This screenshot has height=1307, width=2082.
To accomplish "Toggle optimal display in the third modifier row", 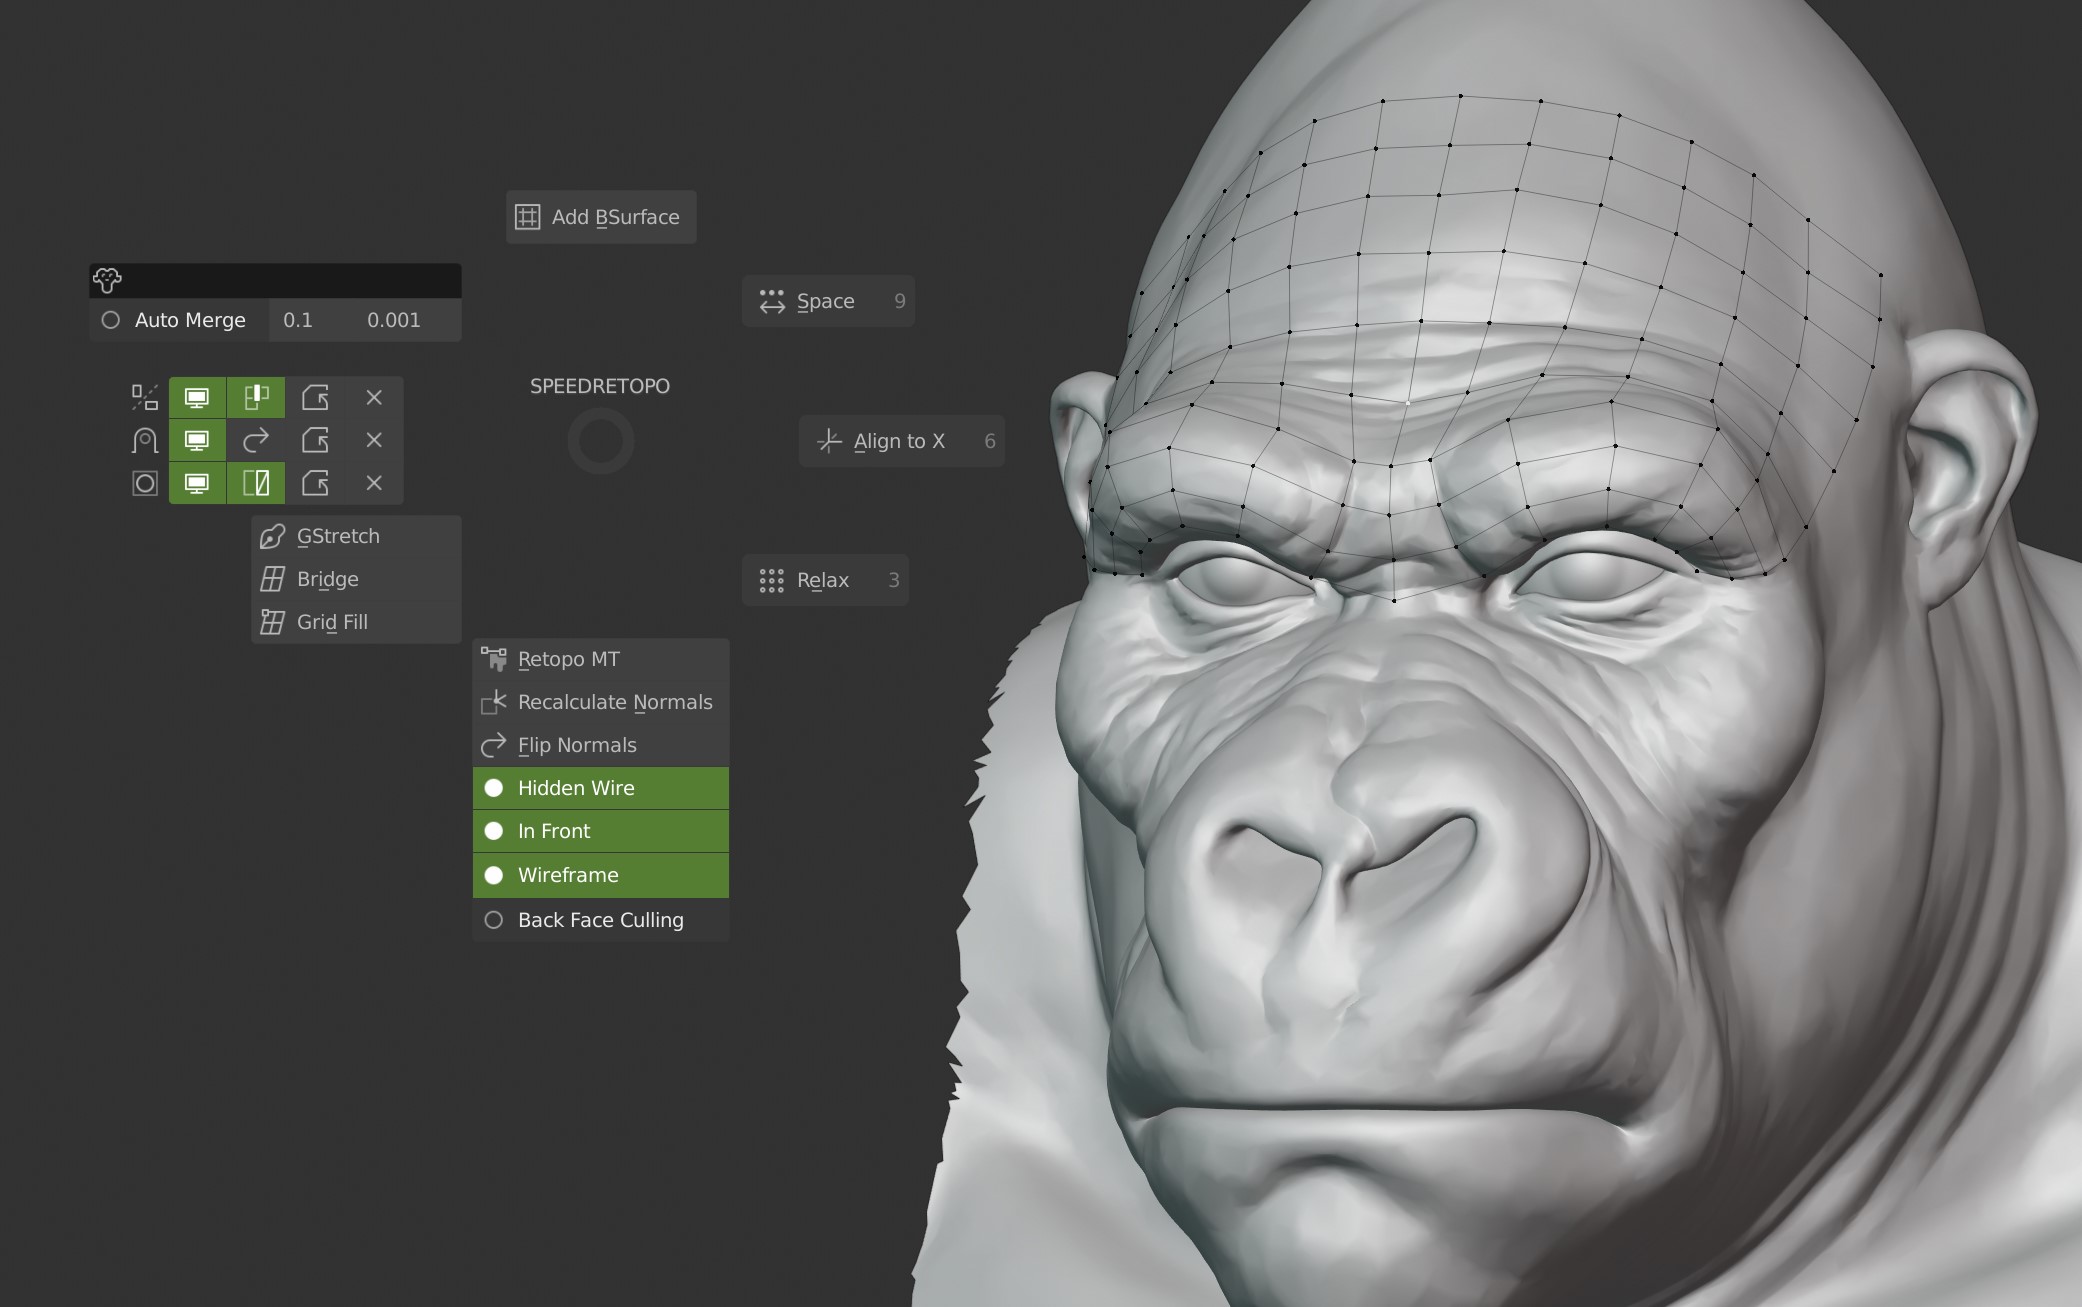I will coord(256,484).
